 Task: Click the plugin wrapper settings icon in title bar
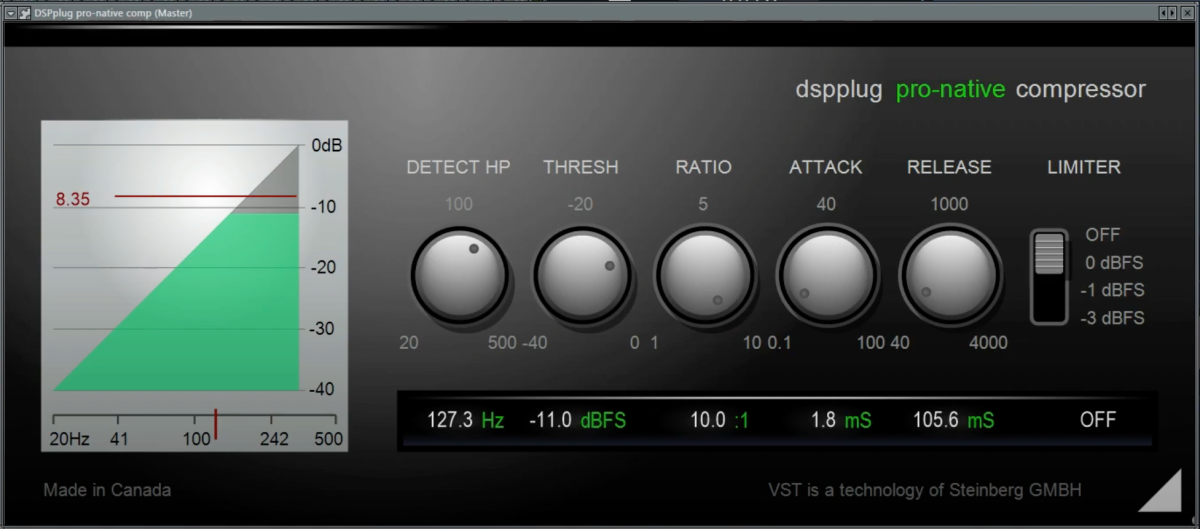point(24,13)
